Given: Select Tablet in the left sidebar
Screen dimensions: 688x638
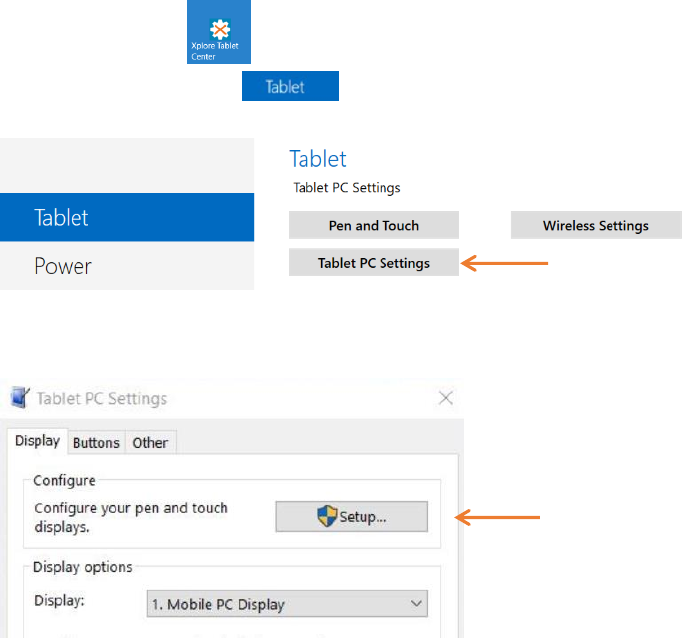Looking at the screenshot, I should pyautogui.click(x=127, y=217).
